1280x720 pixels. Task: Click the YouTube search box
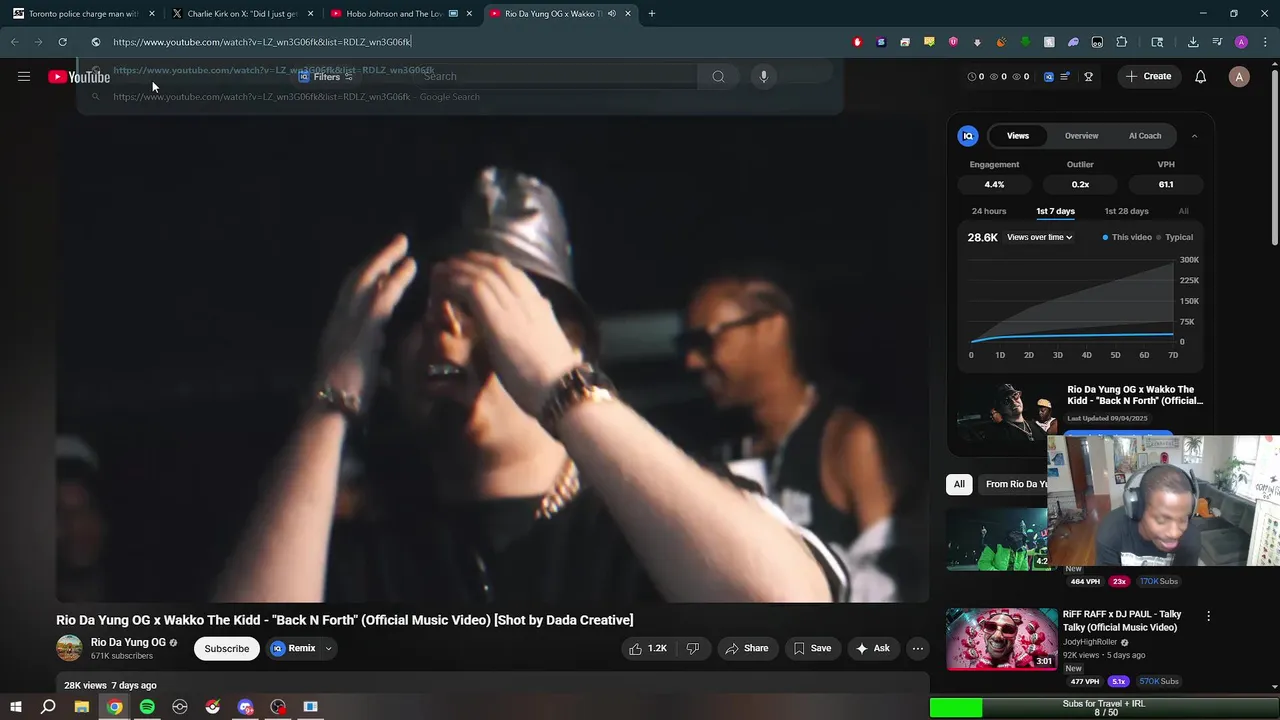(x=556, y=76)
